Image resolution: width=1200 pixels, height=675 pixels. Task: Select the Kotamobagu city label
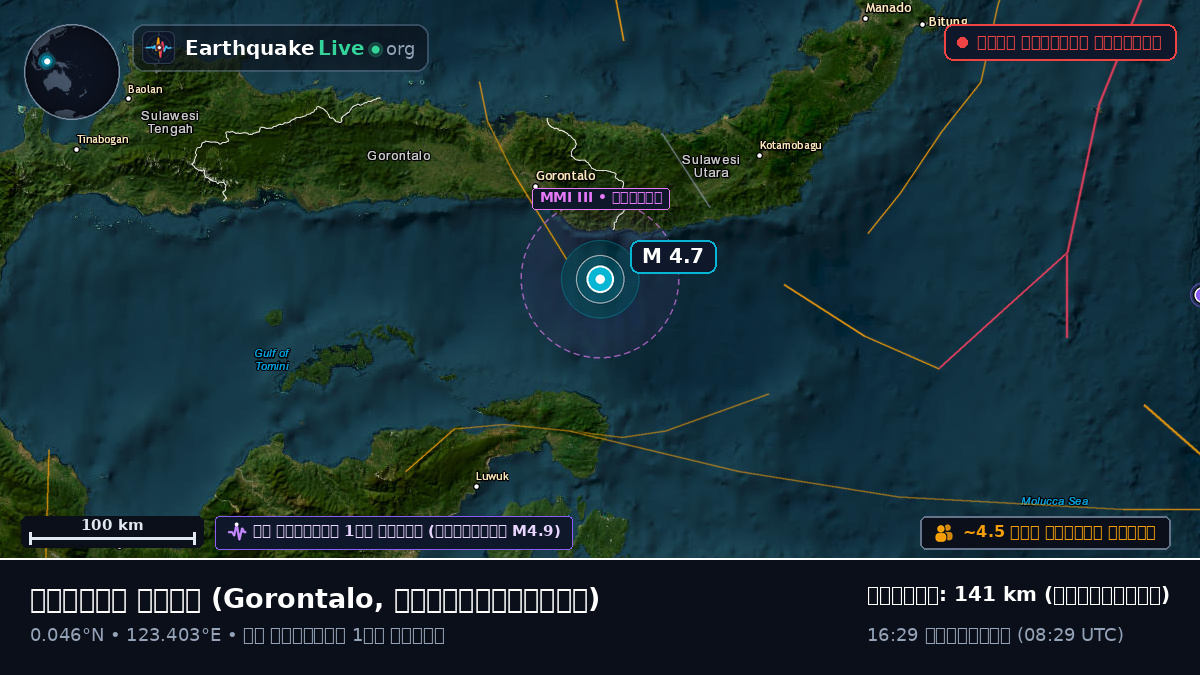click(790, 145)
